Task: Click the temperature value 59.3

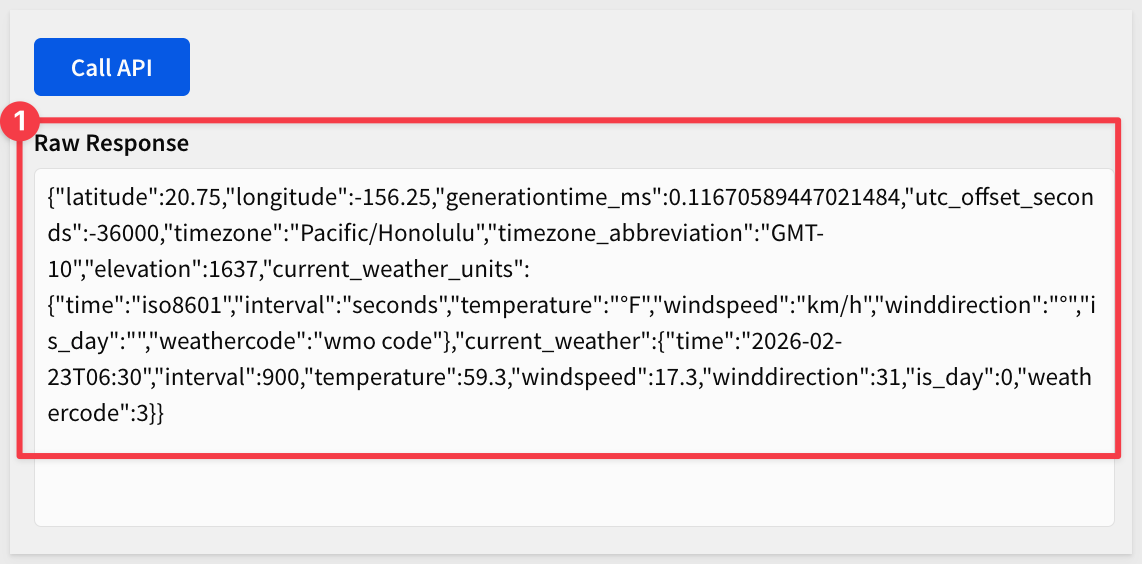Action: tap(475, 377)
